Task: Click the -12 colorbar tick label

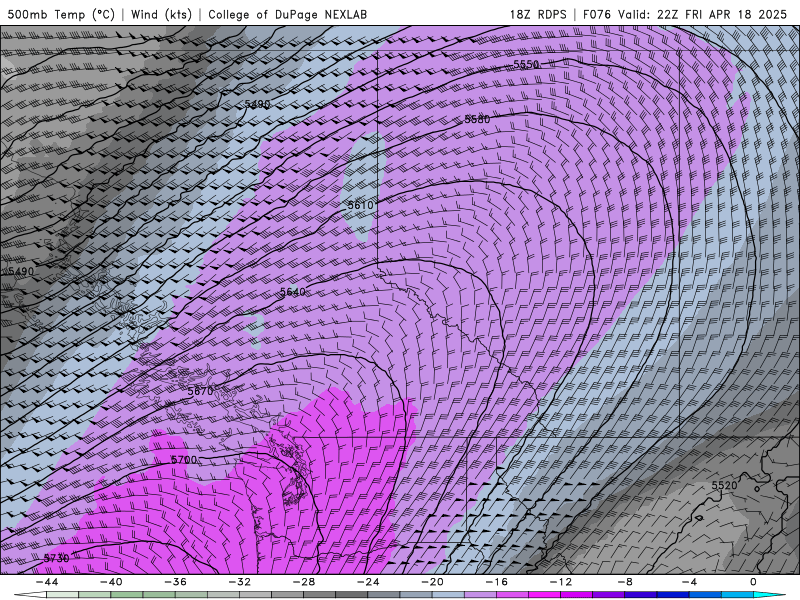Action: click(x=561, y=582)
